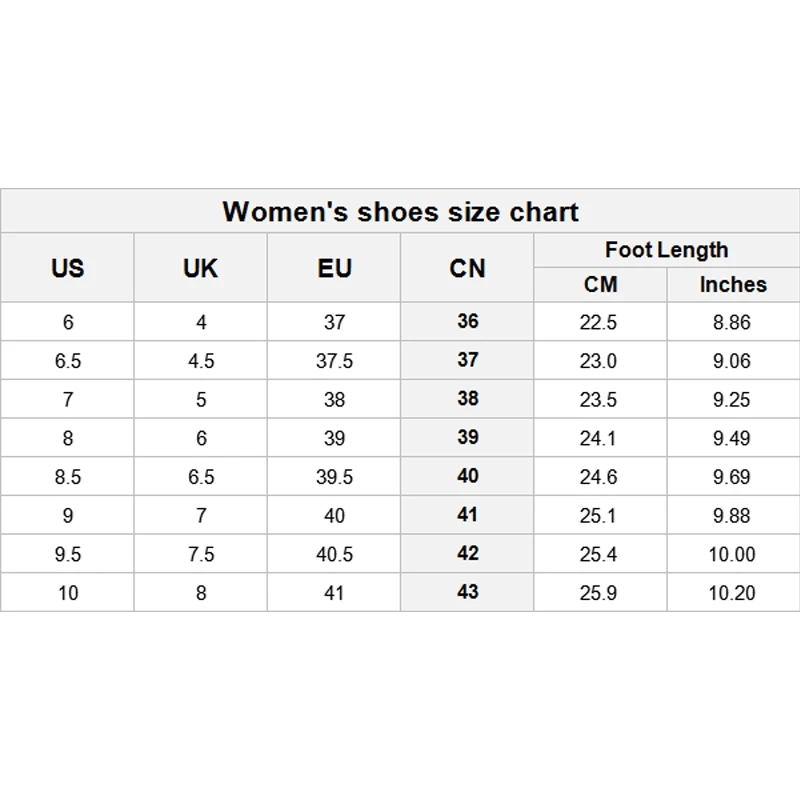Viewport: 800px width, 800px height.
Task: Click the EU column header
Action: tap(334, 268)
